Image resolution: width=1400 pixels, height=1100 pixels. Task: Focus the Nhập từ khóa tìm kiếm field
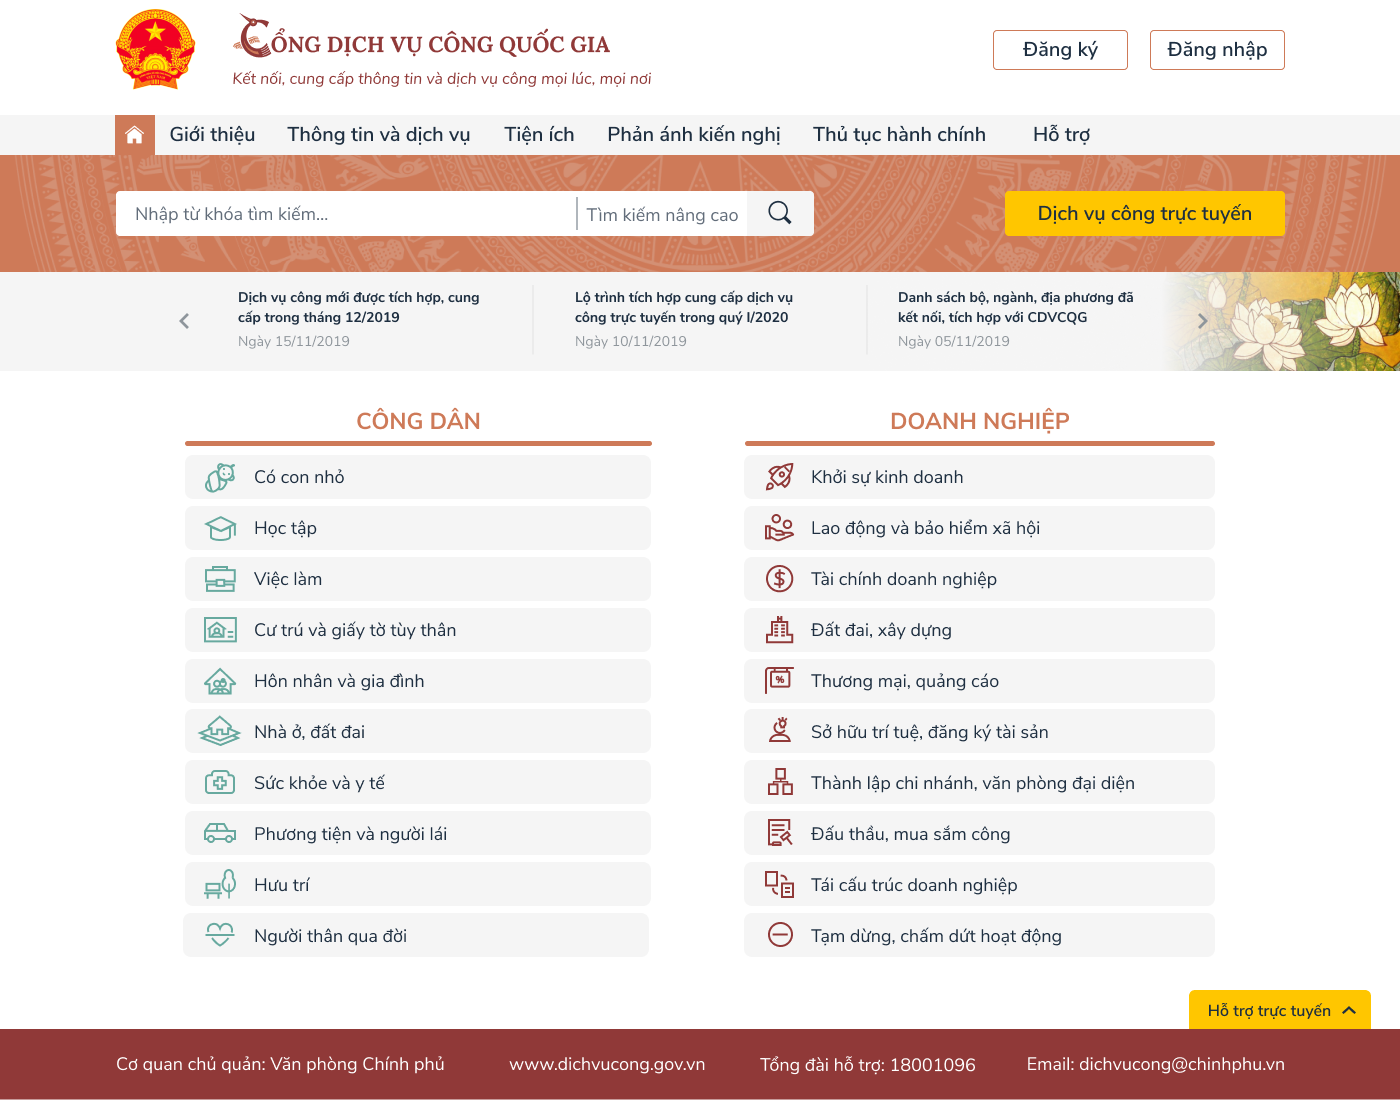346,214
